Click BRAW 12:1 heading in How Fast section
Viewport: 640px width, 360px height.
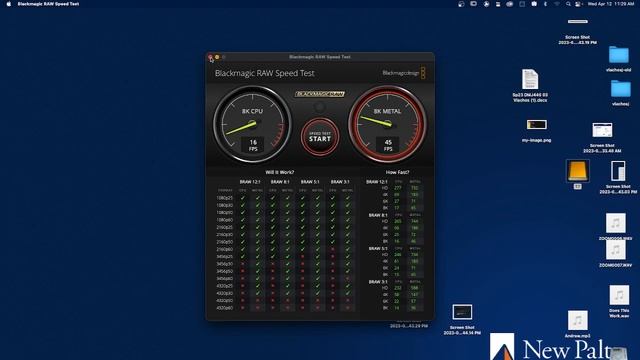point(377,182)
